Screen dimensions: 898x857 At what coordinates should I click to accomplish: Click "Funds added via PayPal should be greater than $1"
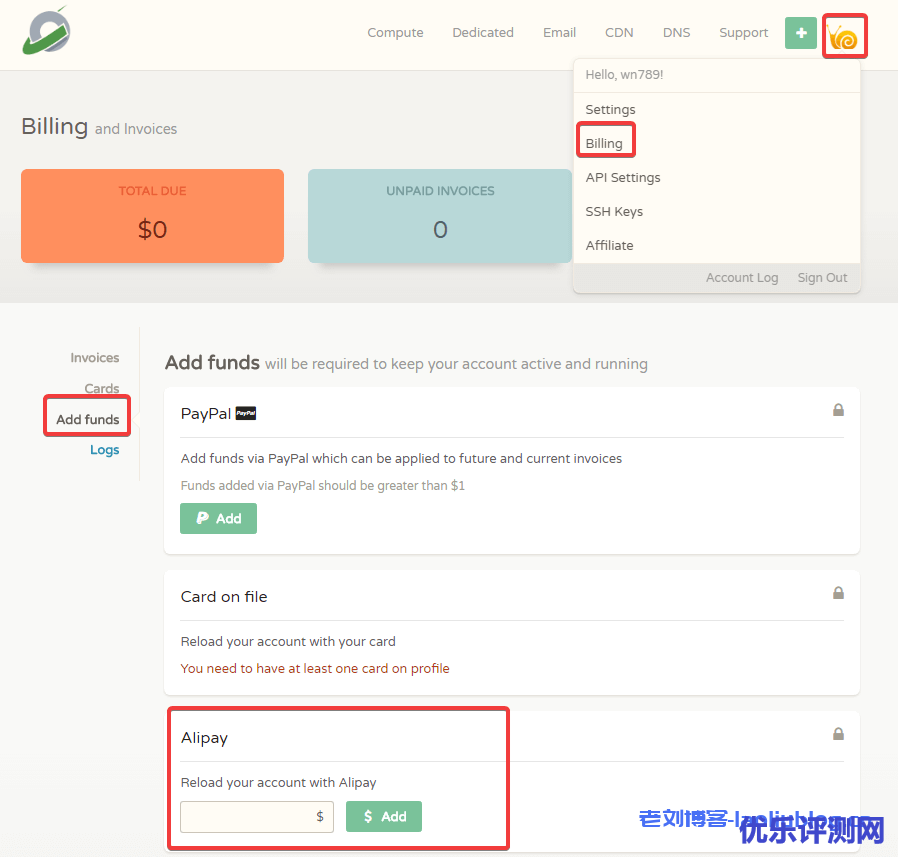(322, 486)
